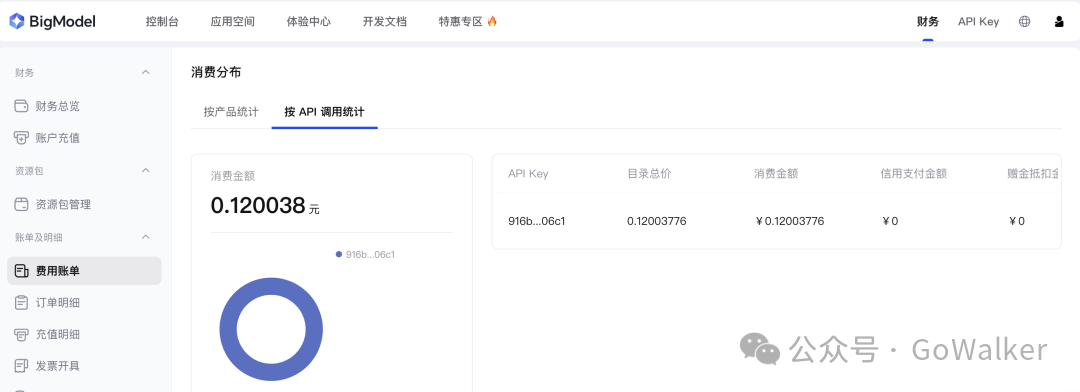Image resolution: width=1080 pixels, height=392 pixels.
Task: Click the 消费分布 section heading
Action: (x=216, y=72)
